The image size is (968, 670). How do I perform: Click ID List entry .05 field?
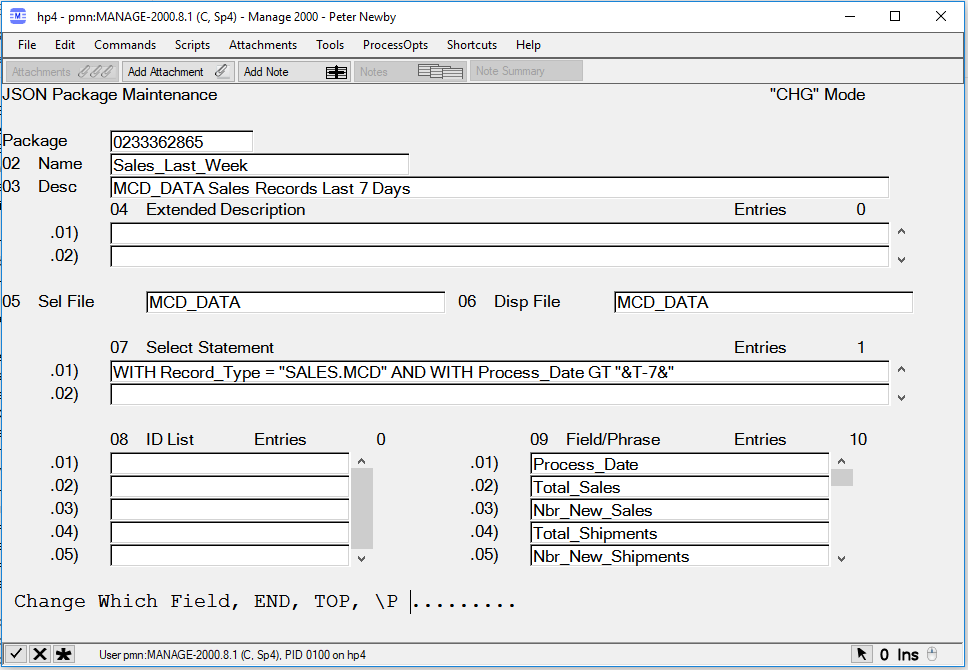click(x=230, y=555)
